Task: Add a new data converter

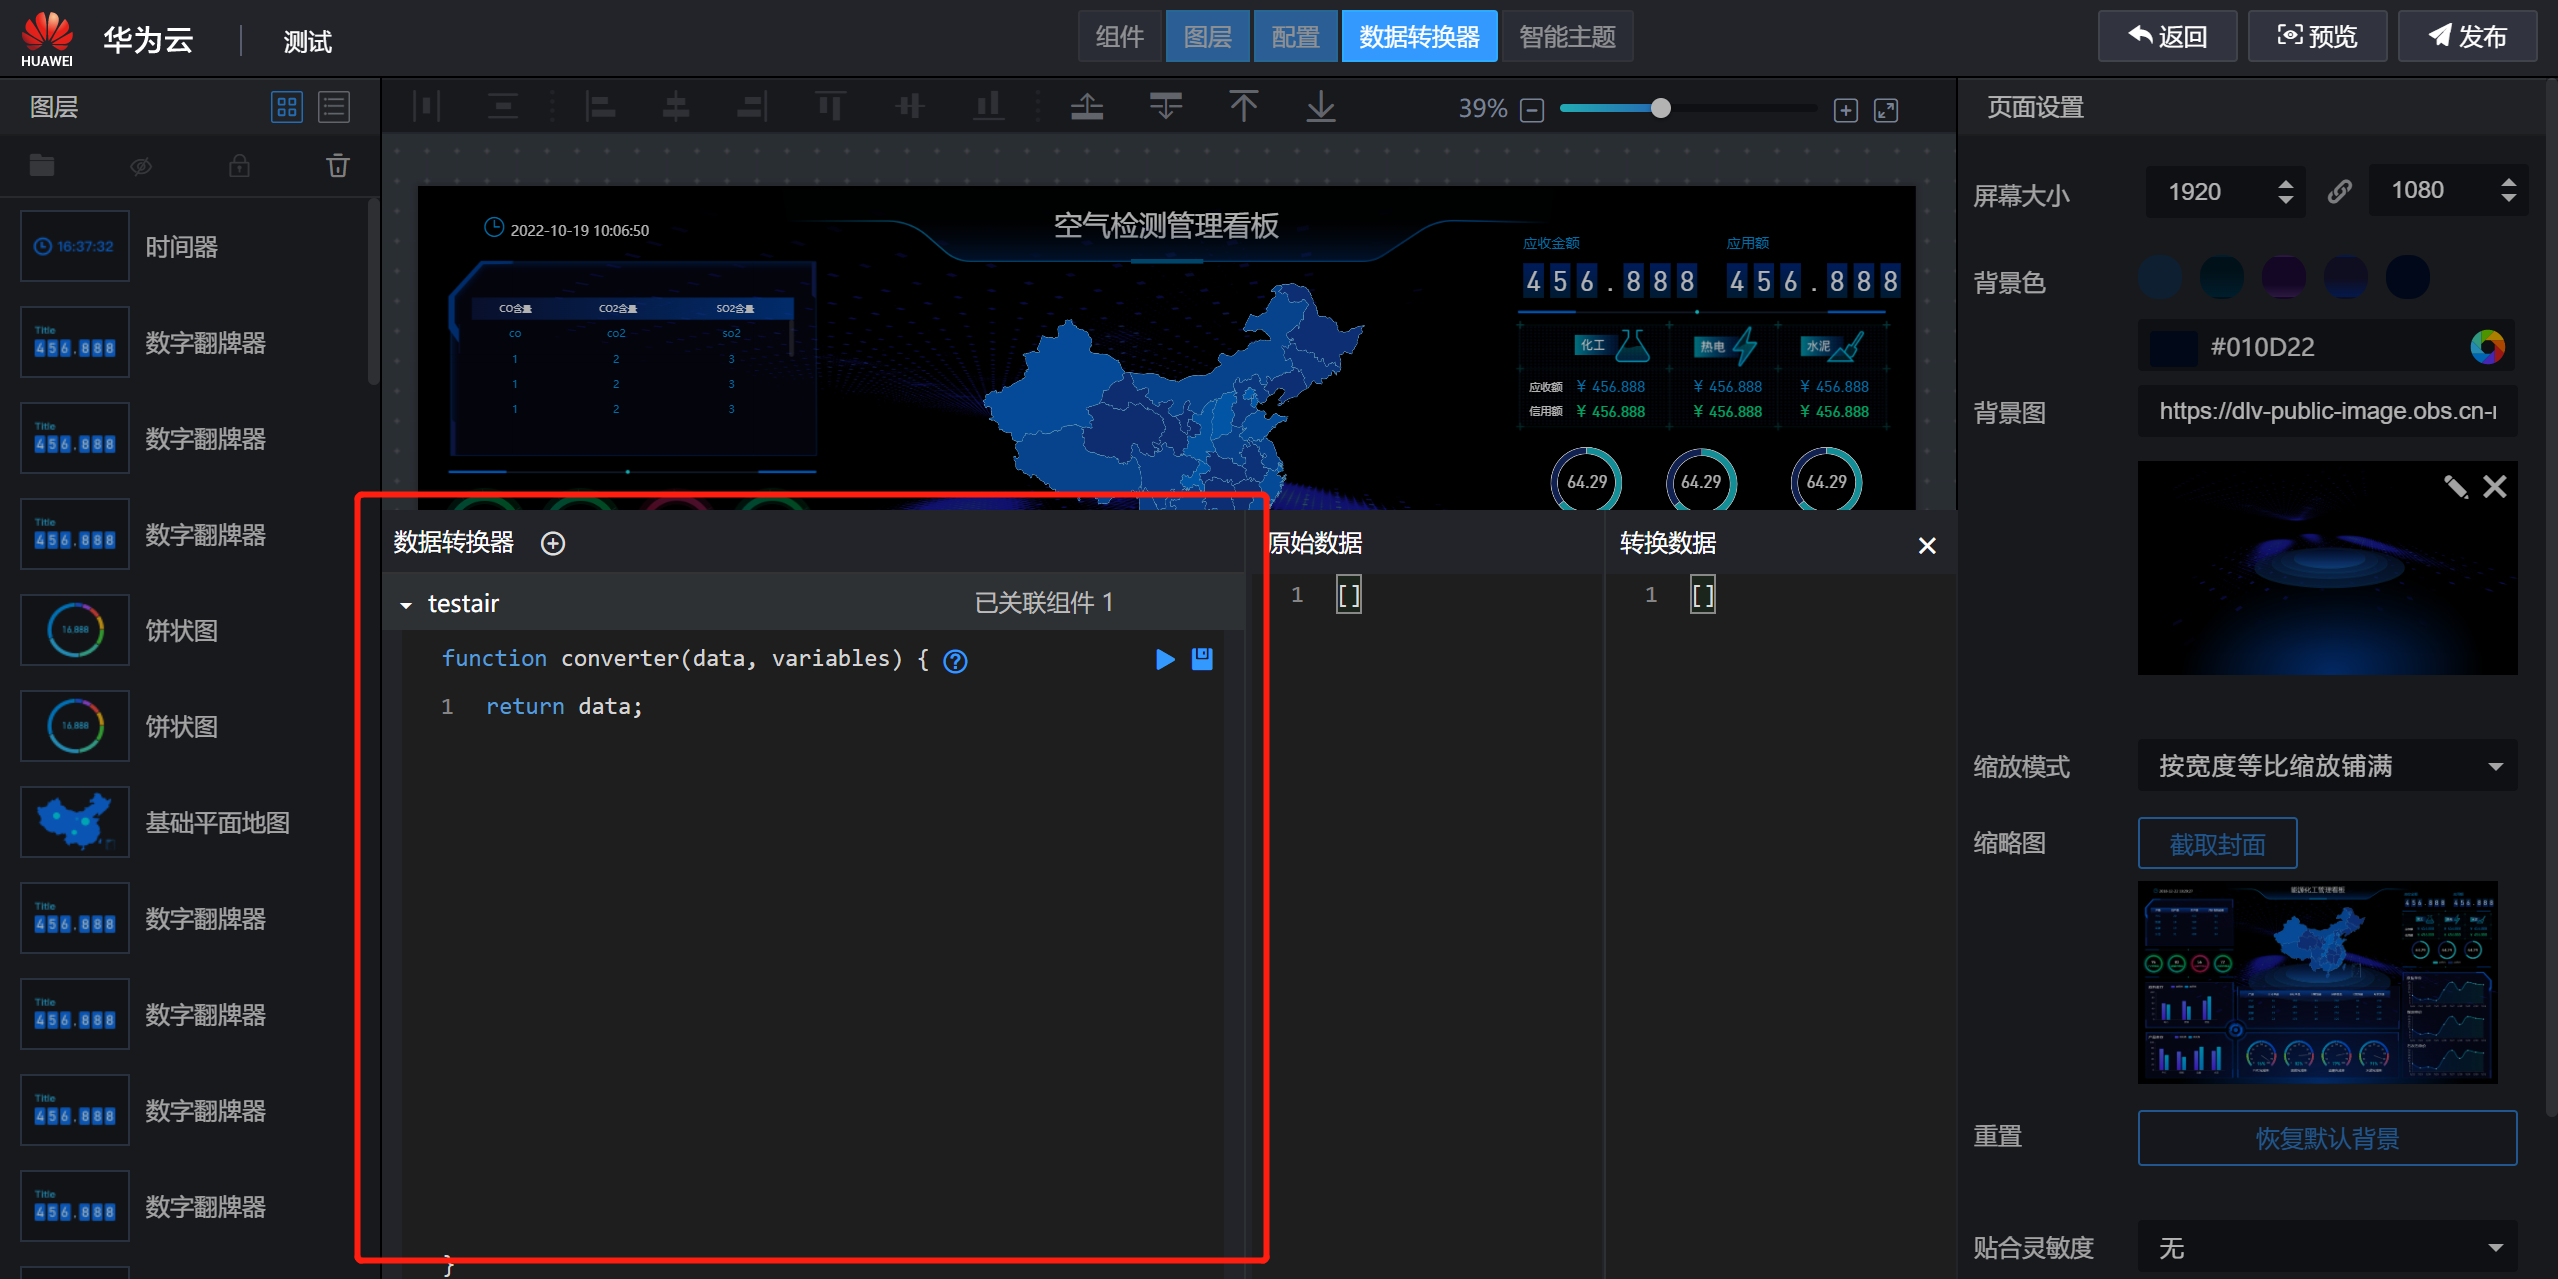Action: [x=553, y=543]
